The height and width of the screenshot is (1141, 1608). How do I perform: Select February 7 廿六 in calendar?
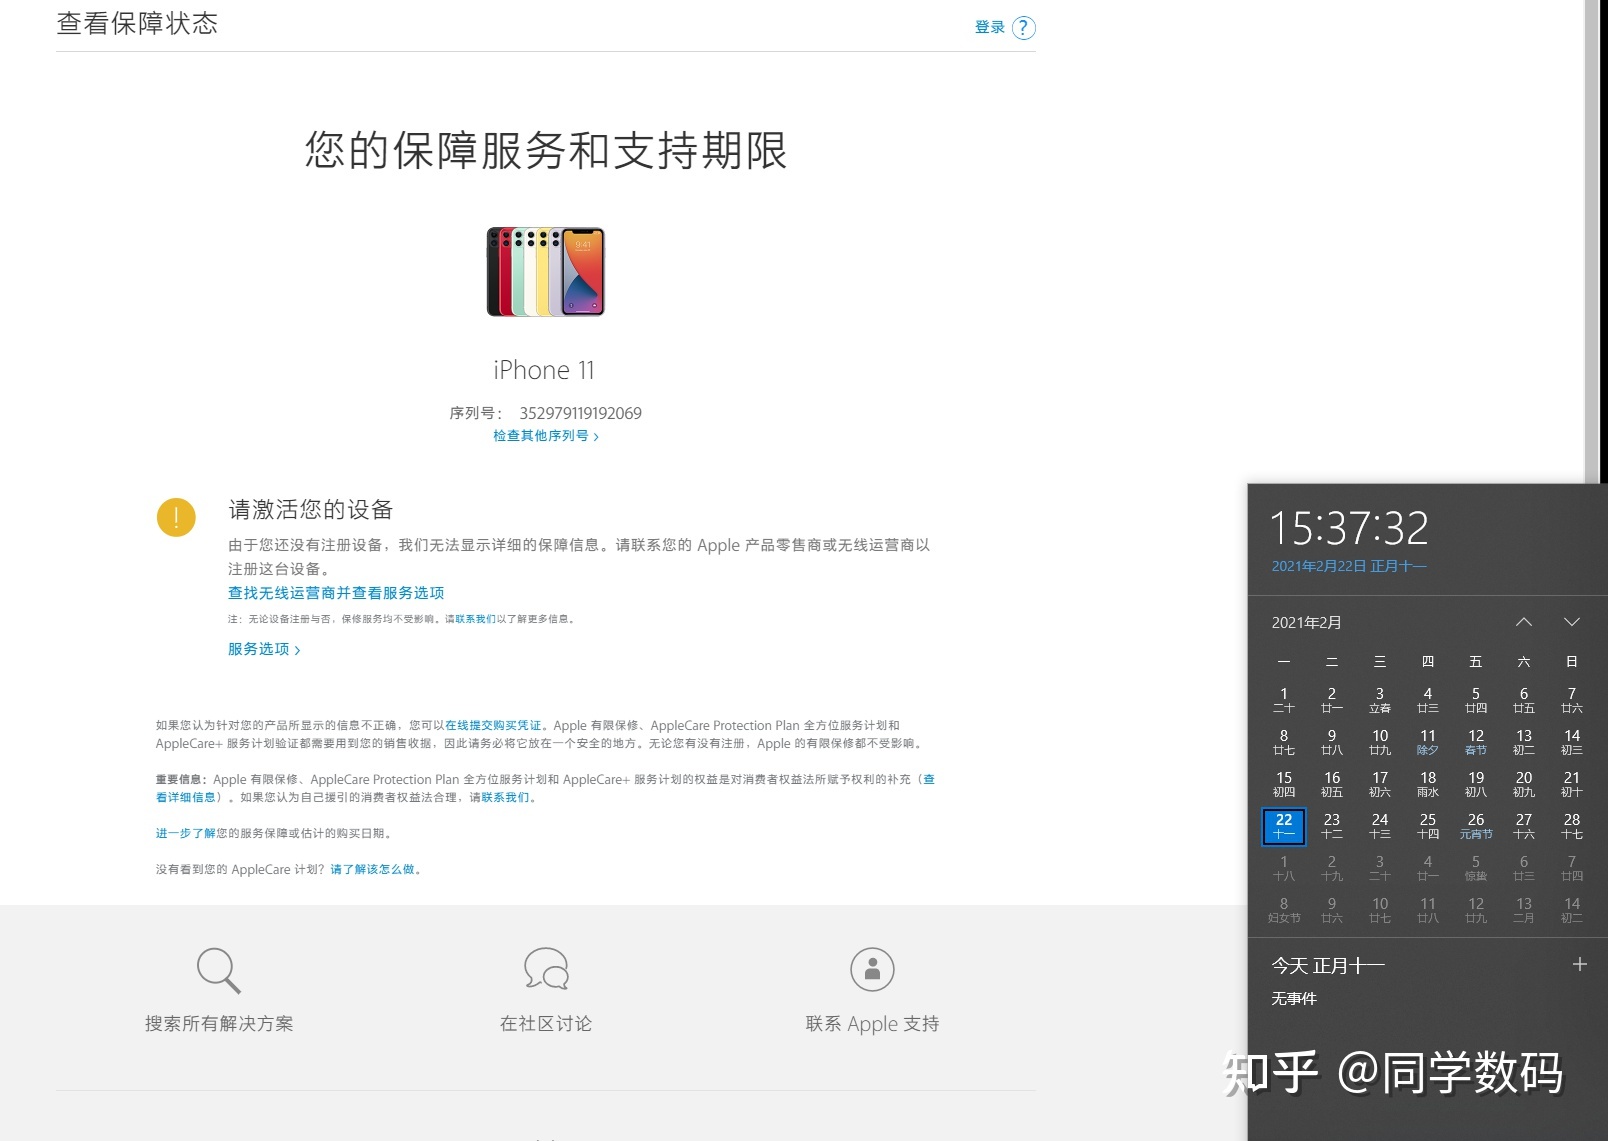(x=1572, y=700)
